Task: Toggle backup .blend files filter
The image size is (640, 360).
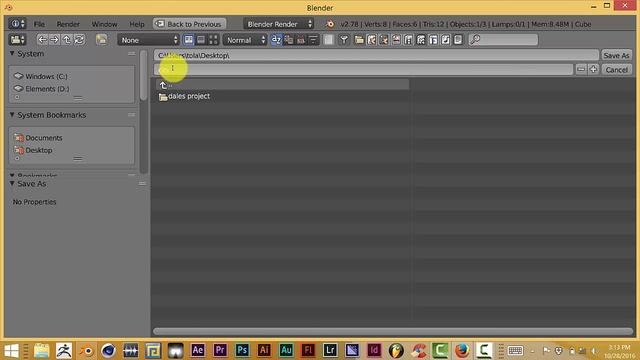Action: click(384, 40)
